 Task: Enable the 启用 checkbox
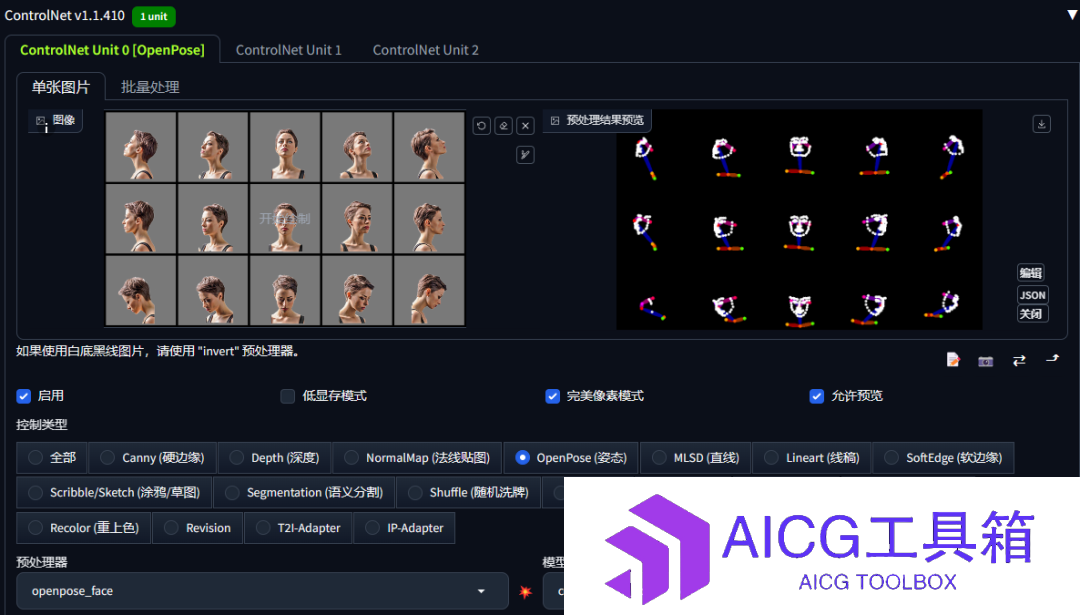click(24, 396)
